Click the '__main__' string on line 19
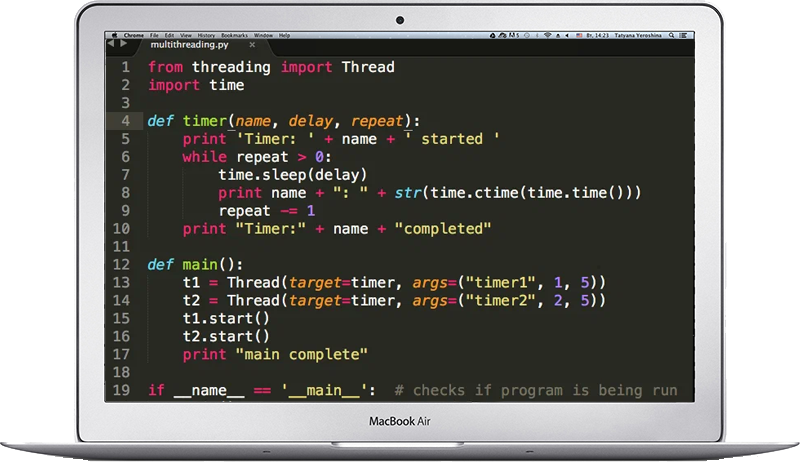The image size is (800, 464). 324,390
